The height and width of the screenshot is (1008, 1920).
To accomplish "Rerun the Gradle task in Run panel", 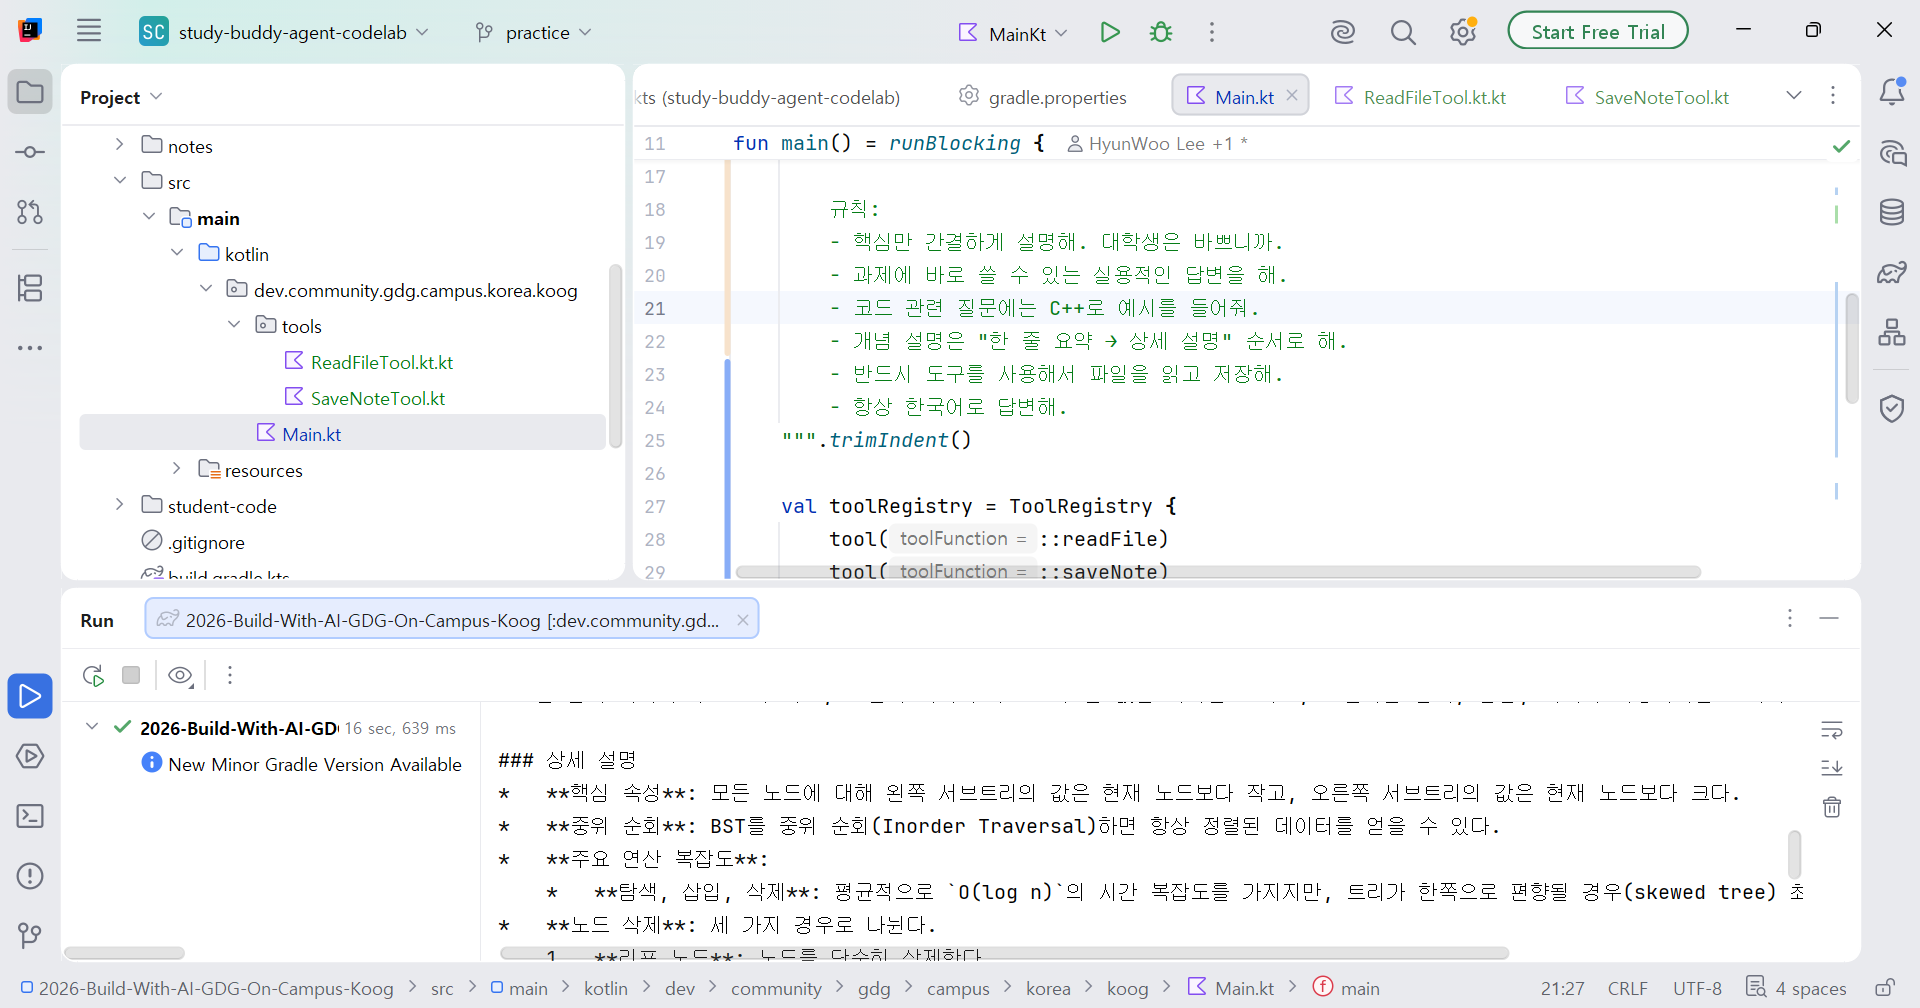I will pyautogui.click(x=94, y=676).
